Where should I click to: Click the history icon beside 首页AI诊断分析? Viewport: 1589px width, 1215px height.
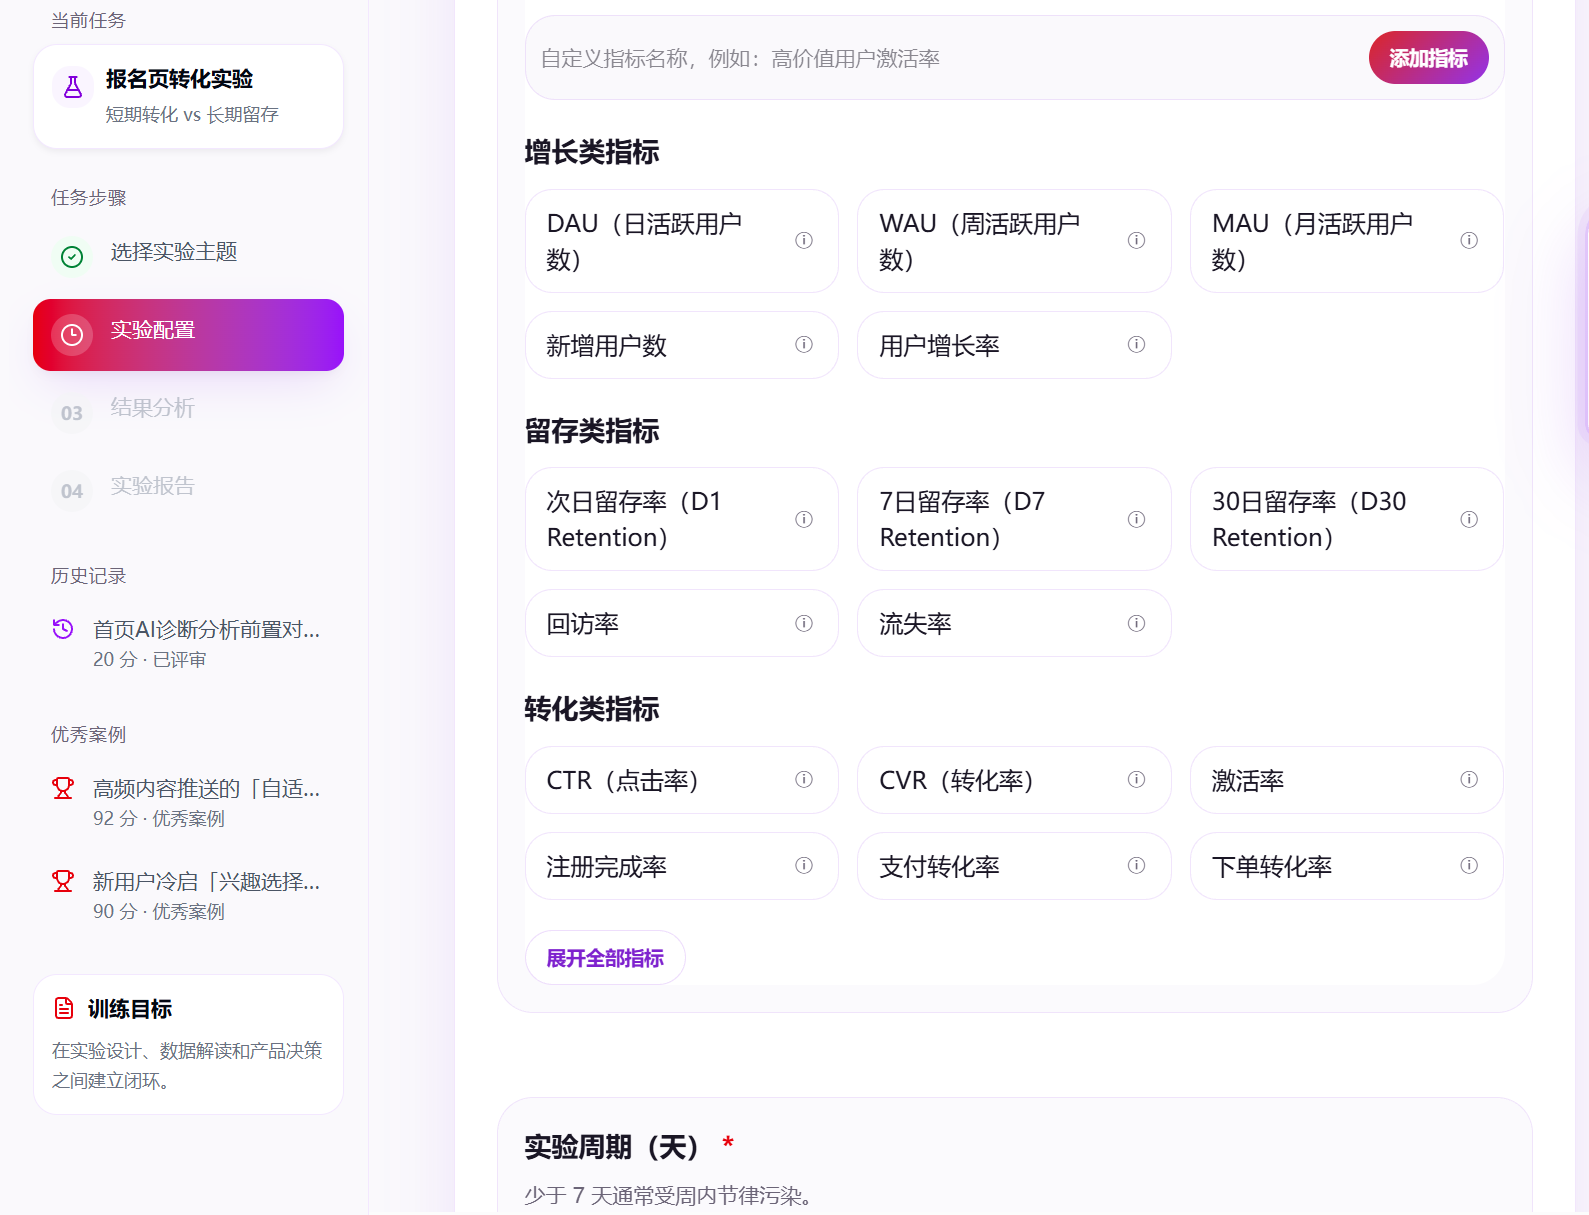pos(63,629)
